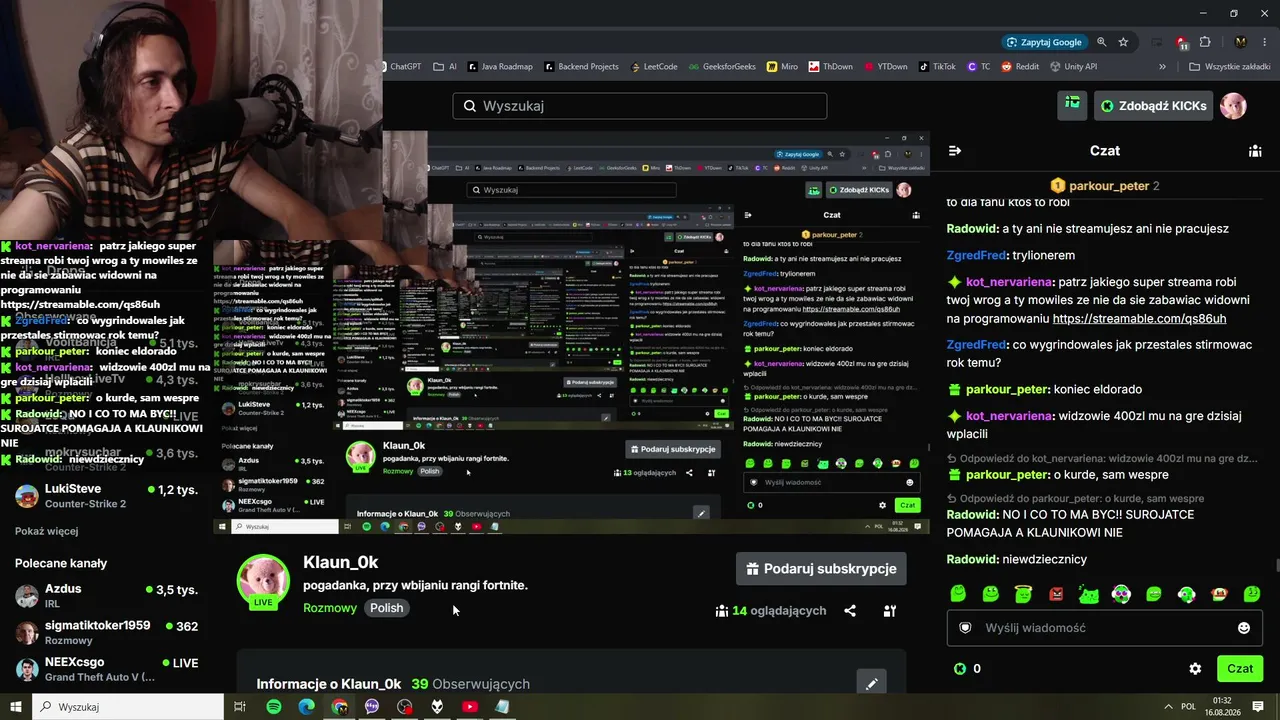Viewport: 1280px width, 720px height.
Task: Open LukiSteve channel in sidebar
Action: coord(107,495)
